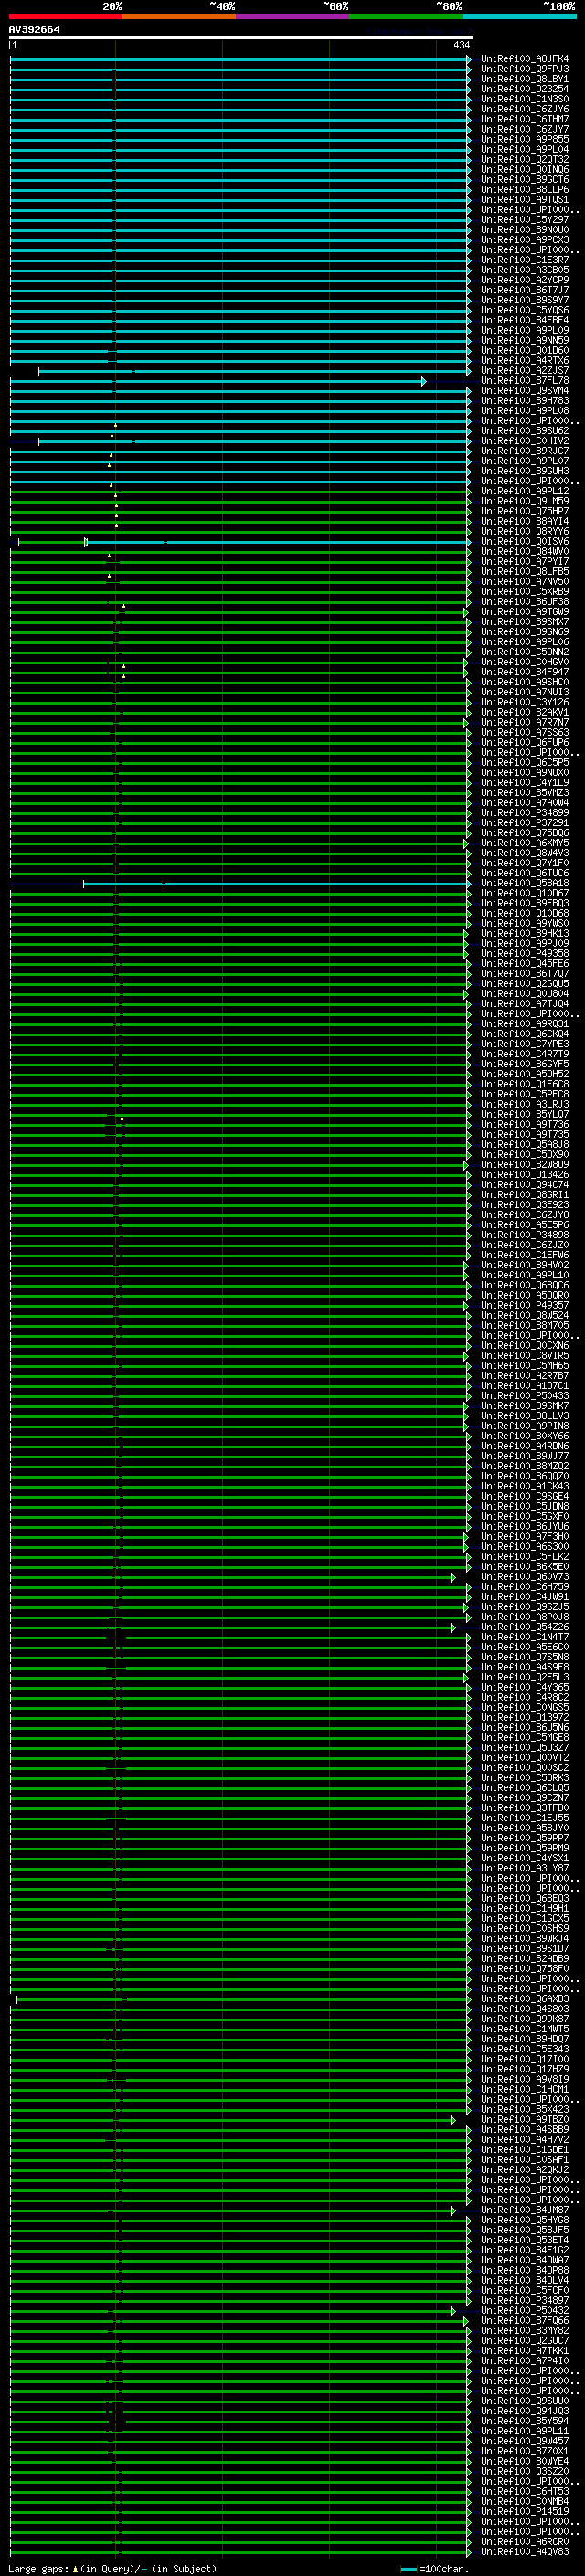Click the white query ruler bar
The height and width of the screenshot is (2576, 585).
click(241, 38)
